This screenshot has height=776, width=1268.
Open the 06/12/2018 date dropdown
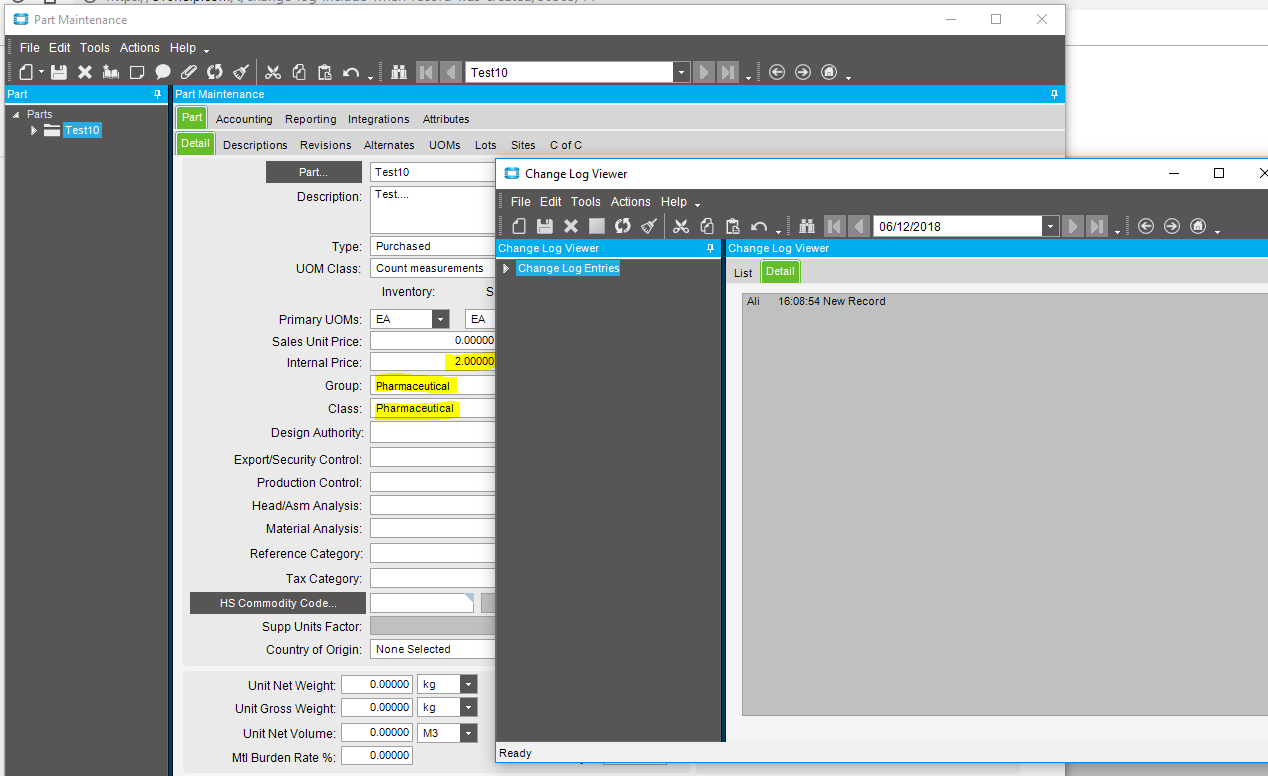point(1050,226)
